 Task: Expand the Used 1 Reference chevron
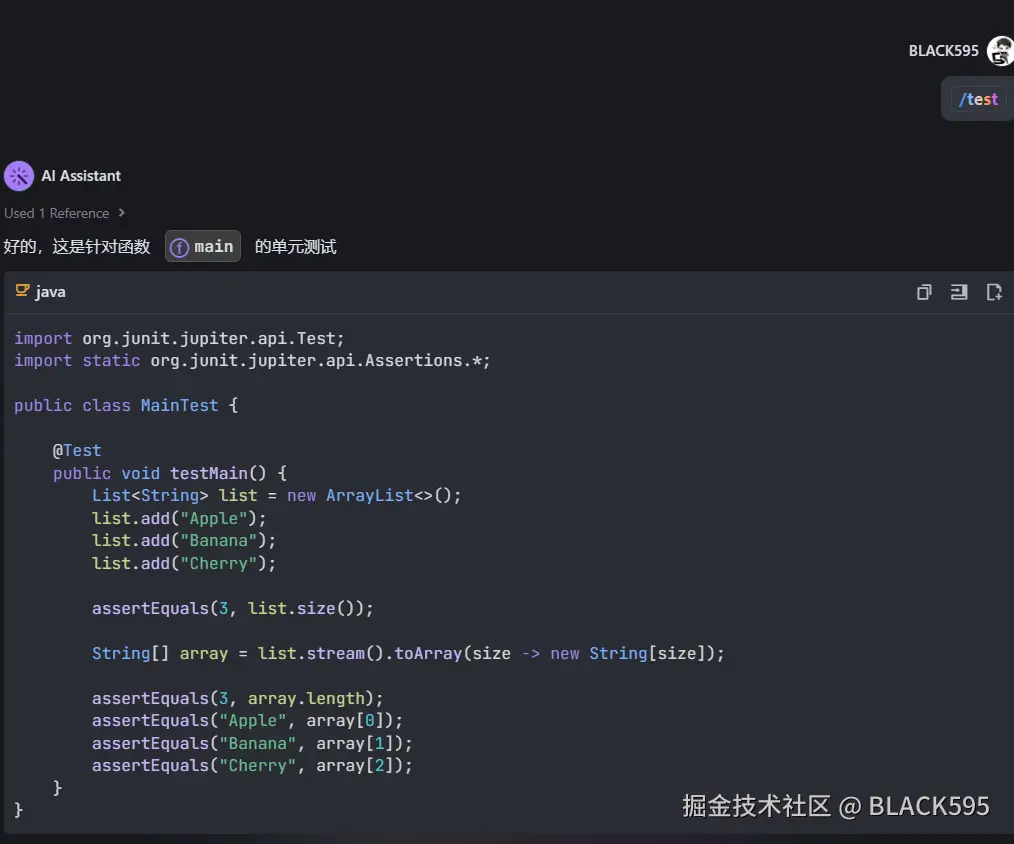(121, 213)
